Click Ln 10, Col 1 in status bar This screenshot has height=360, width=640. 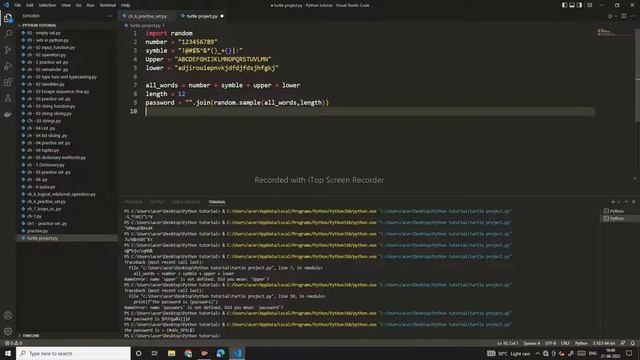pos(507,343)
